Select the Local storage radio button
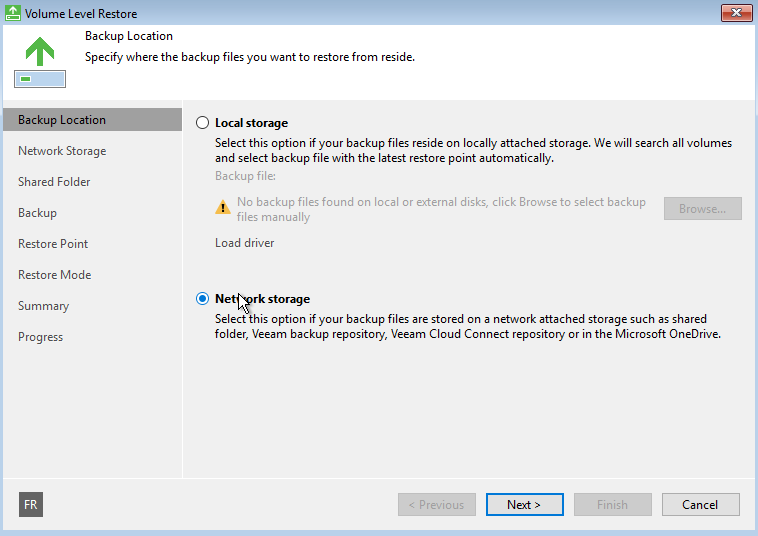 pos(203,123)
